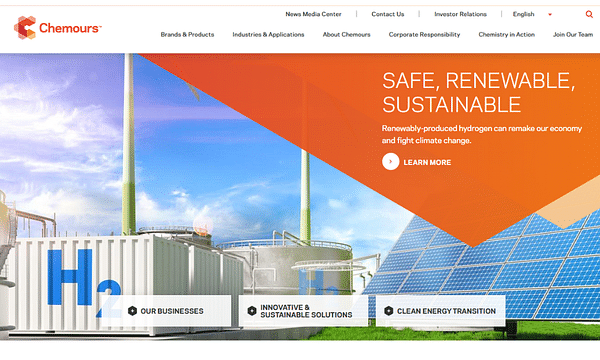Viewport: 600px width, 360px height.
Task: Click hexagon icon beside Our Businesses
Action: (x=132, y=311)
